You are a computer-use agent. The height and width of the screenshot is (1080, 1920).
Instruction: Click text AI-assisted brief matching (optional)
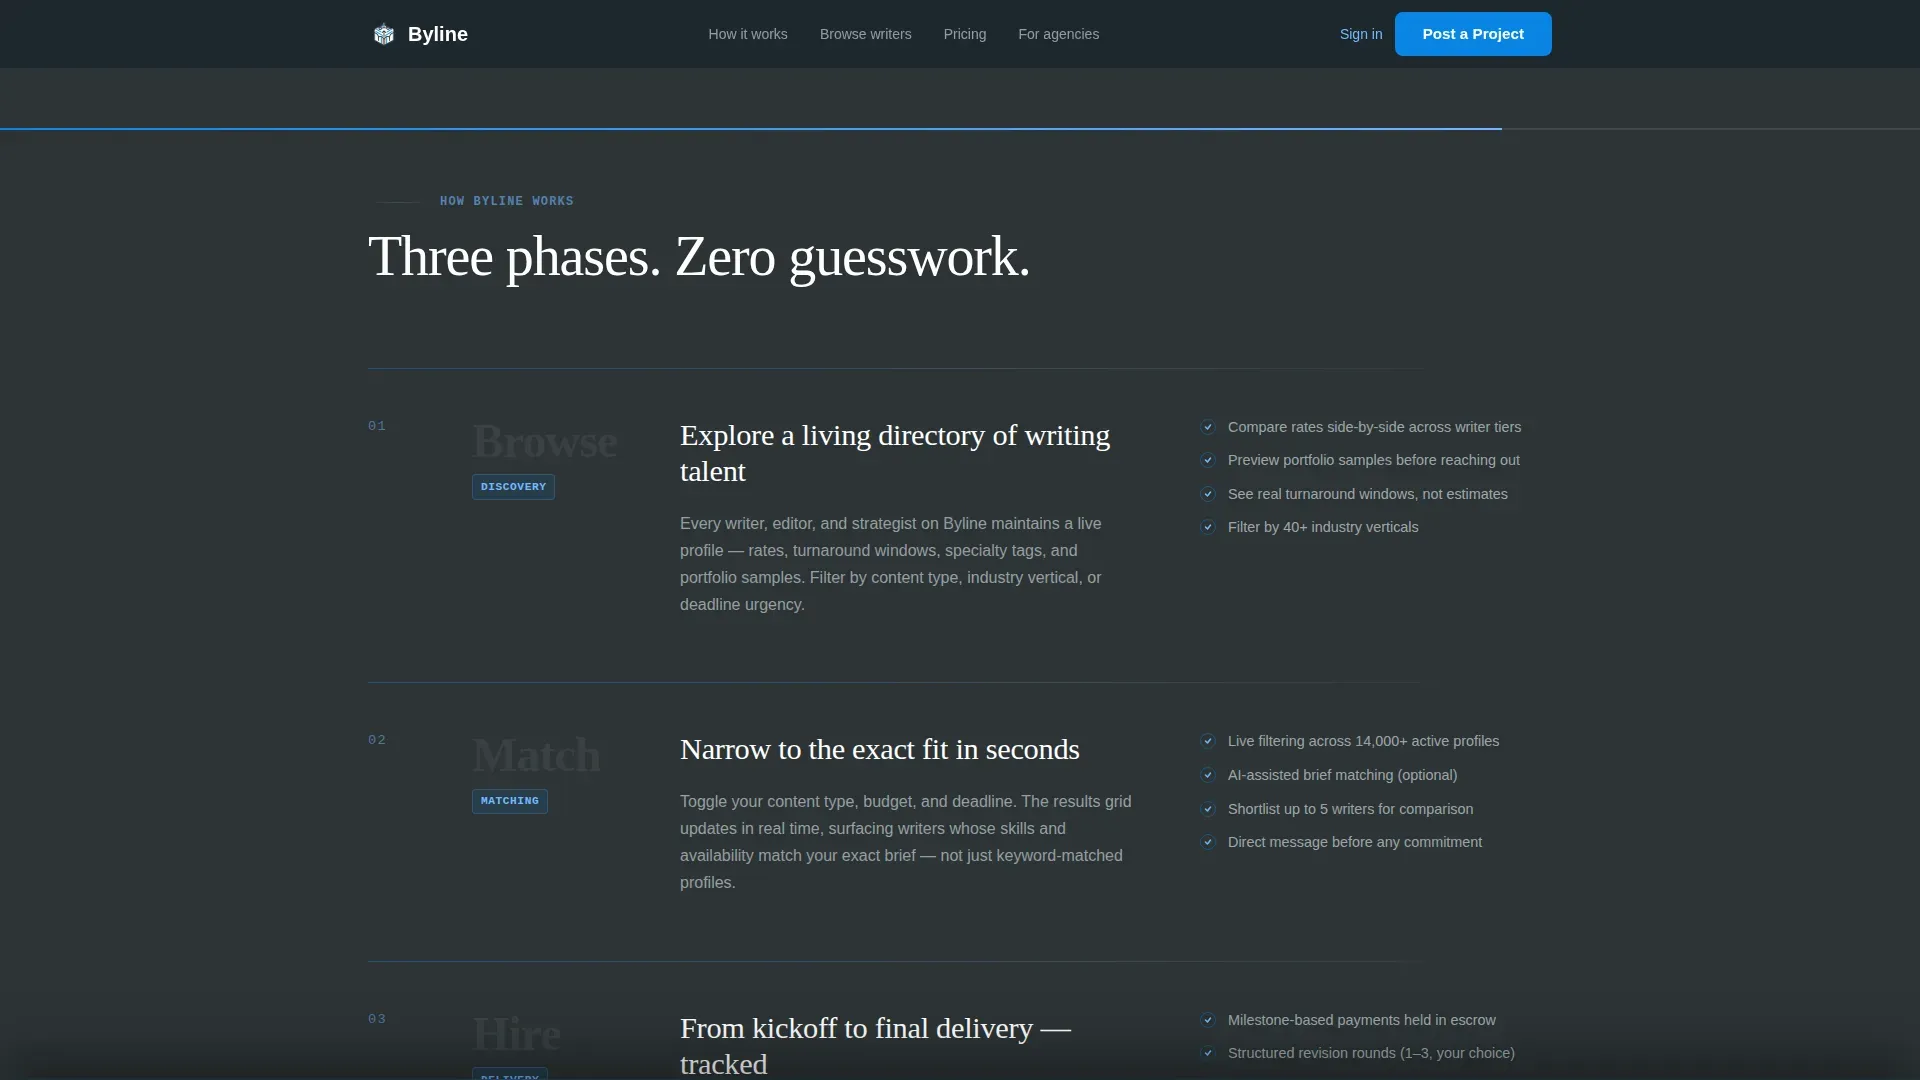tap(1343, 775)
